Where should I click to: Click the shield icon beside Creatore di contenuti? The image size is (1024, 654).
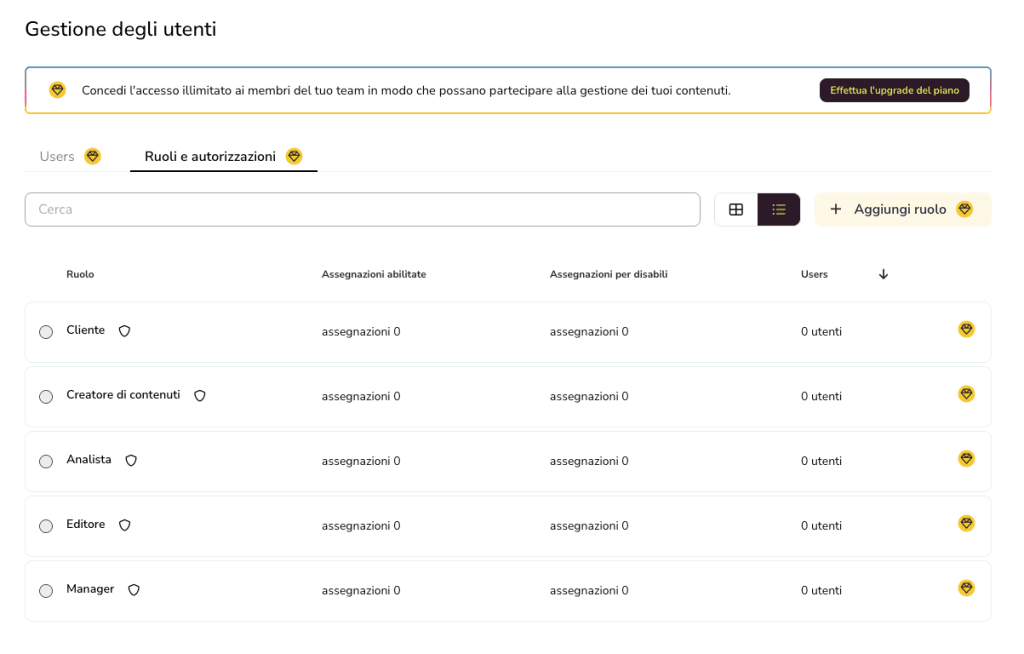[x=200, y=396]
